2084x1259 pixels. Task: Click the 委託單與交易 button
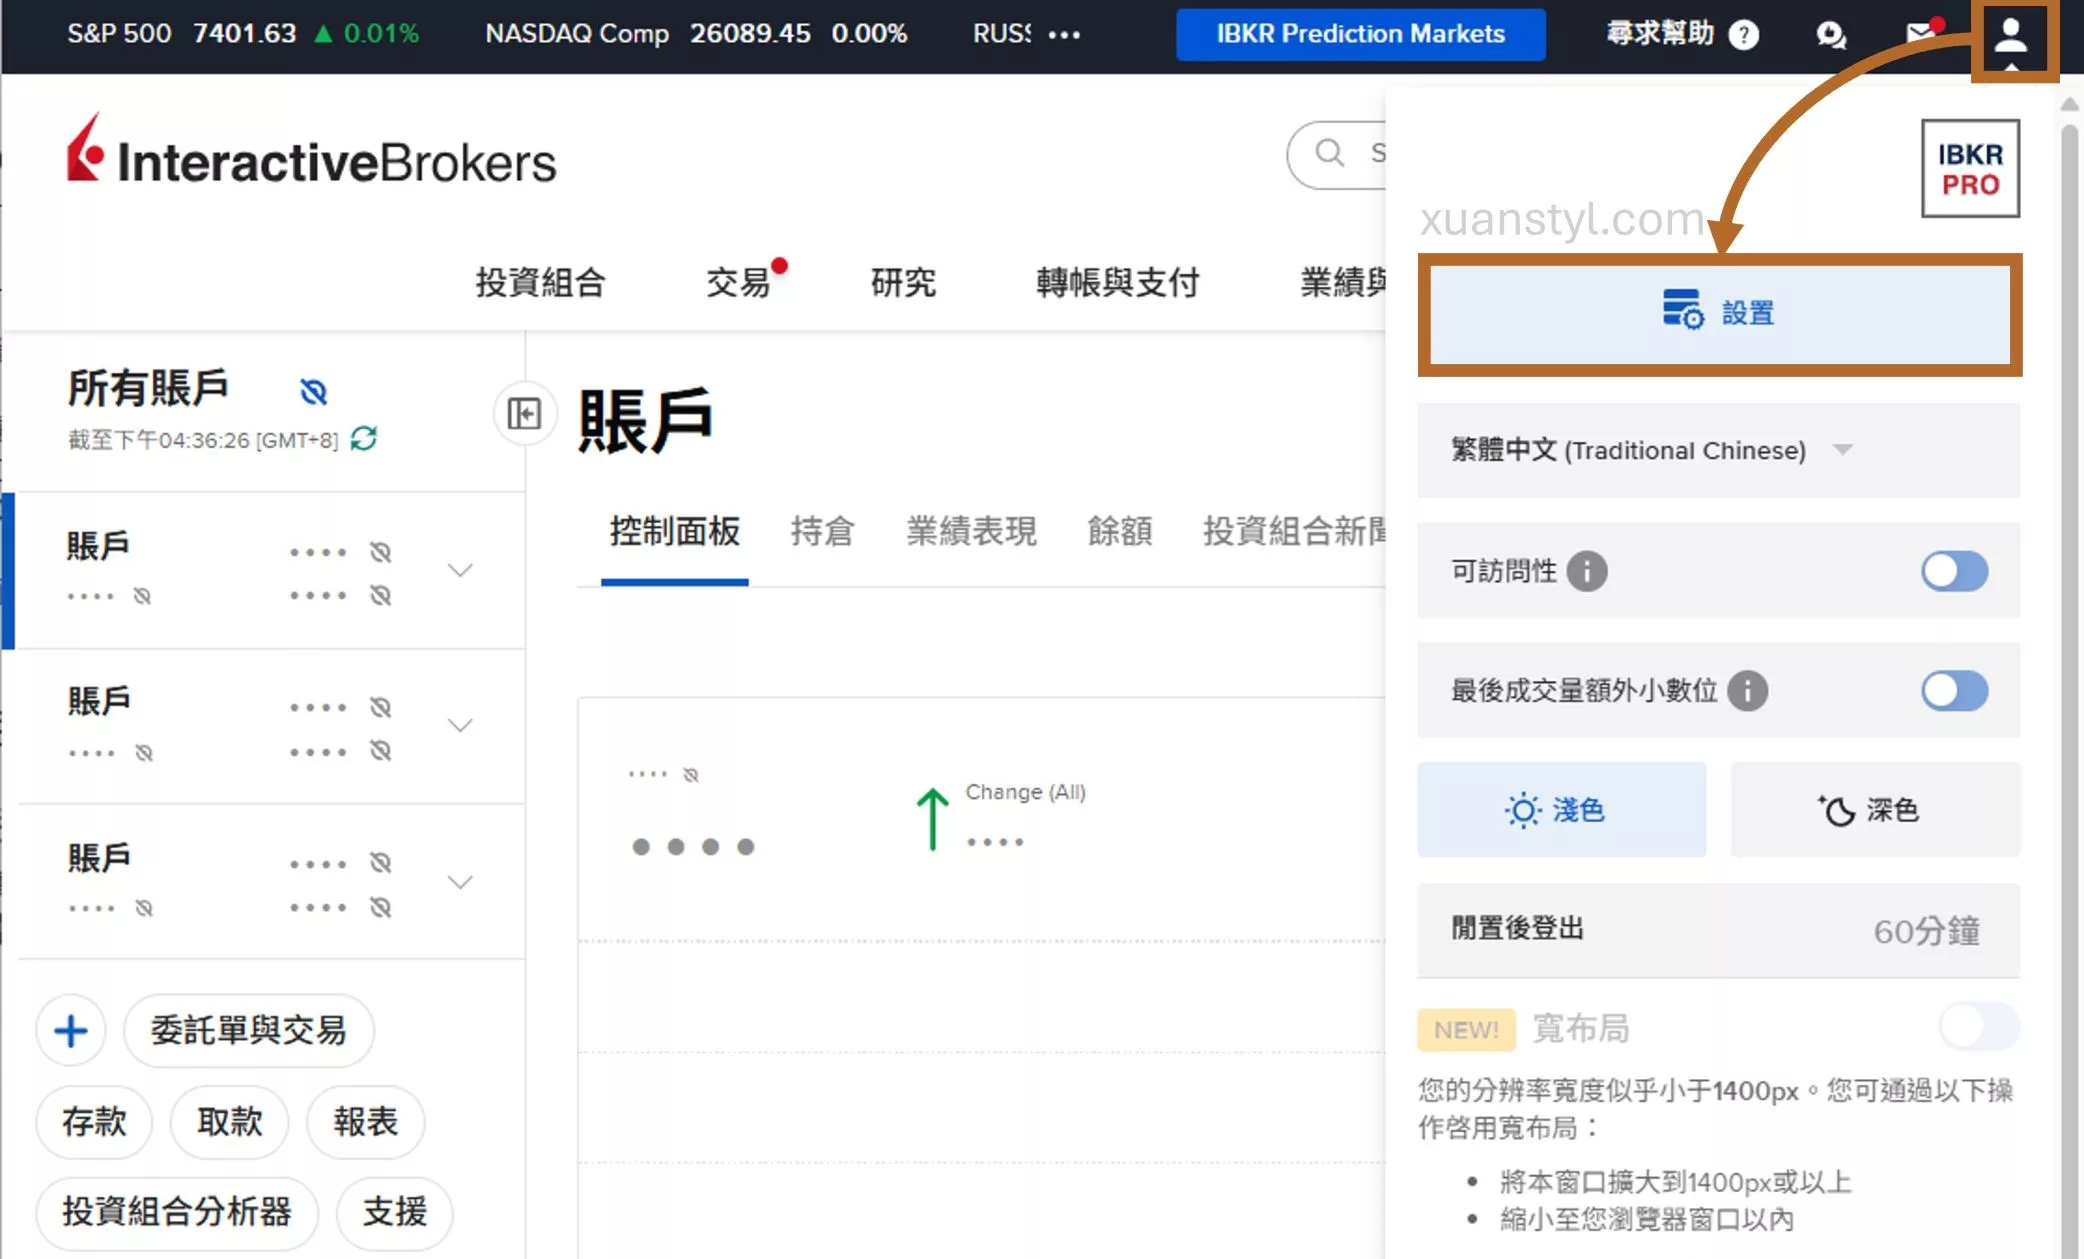tap(248, 1030)
